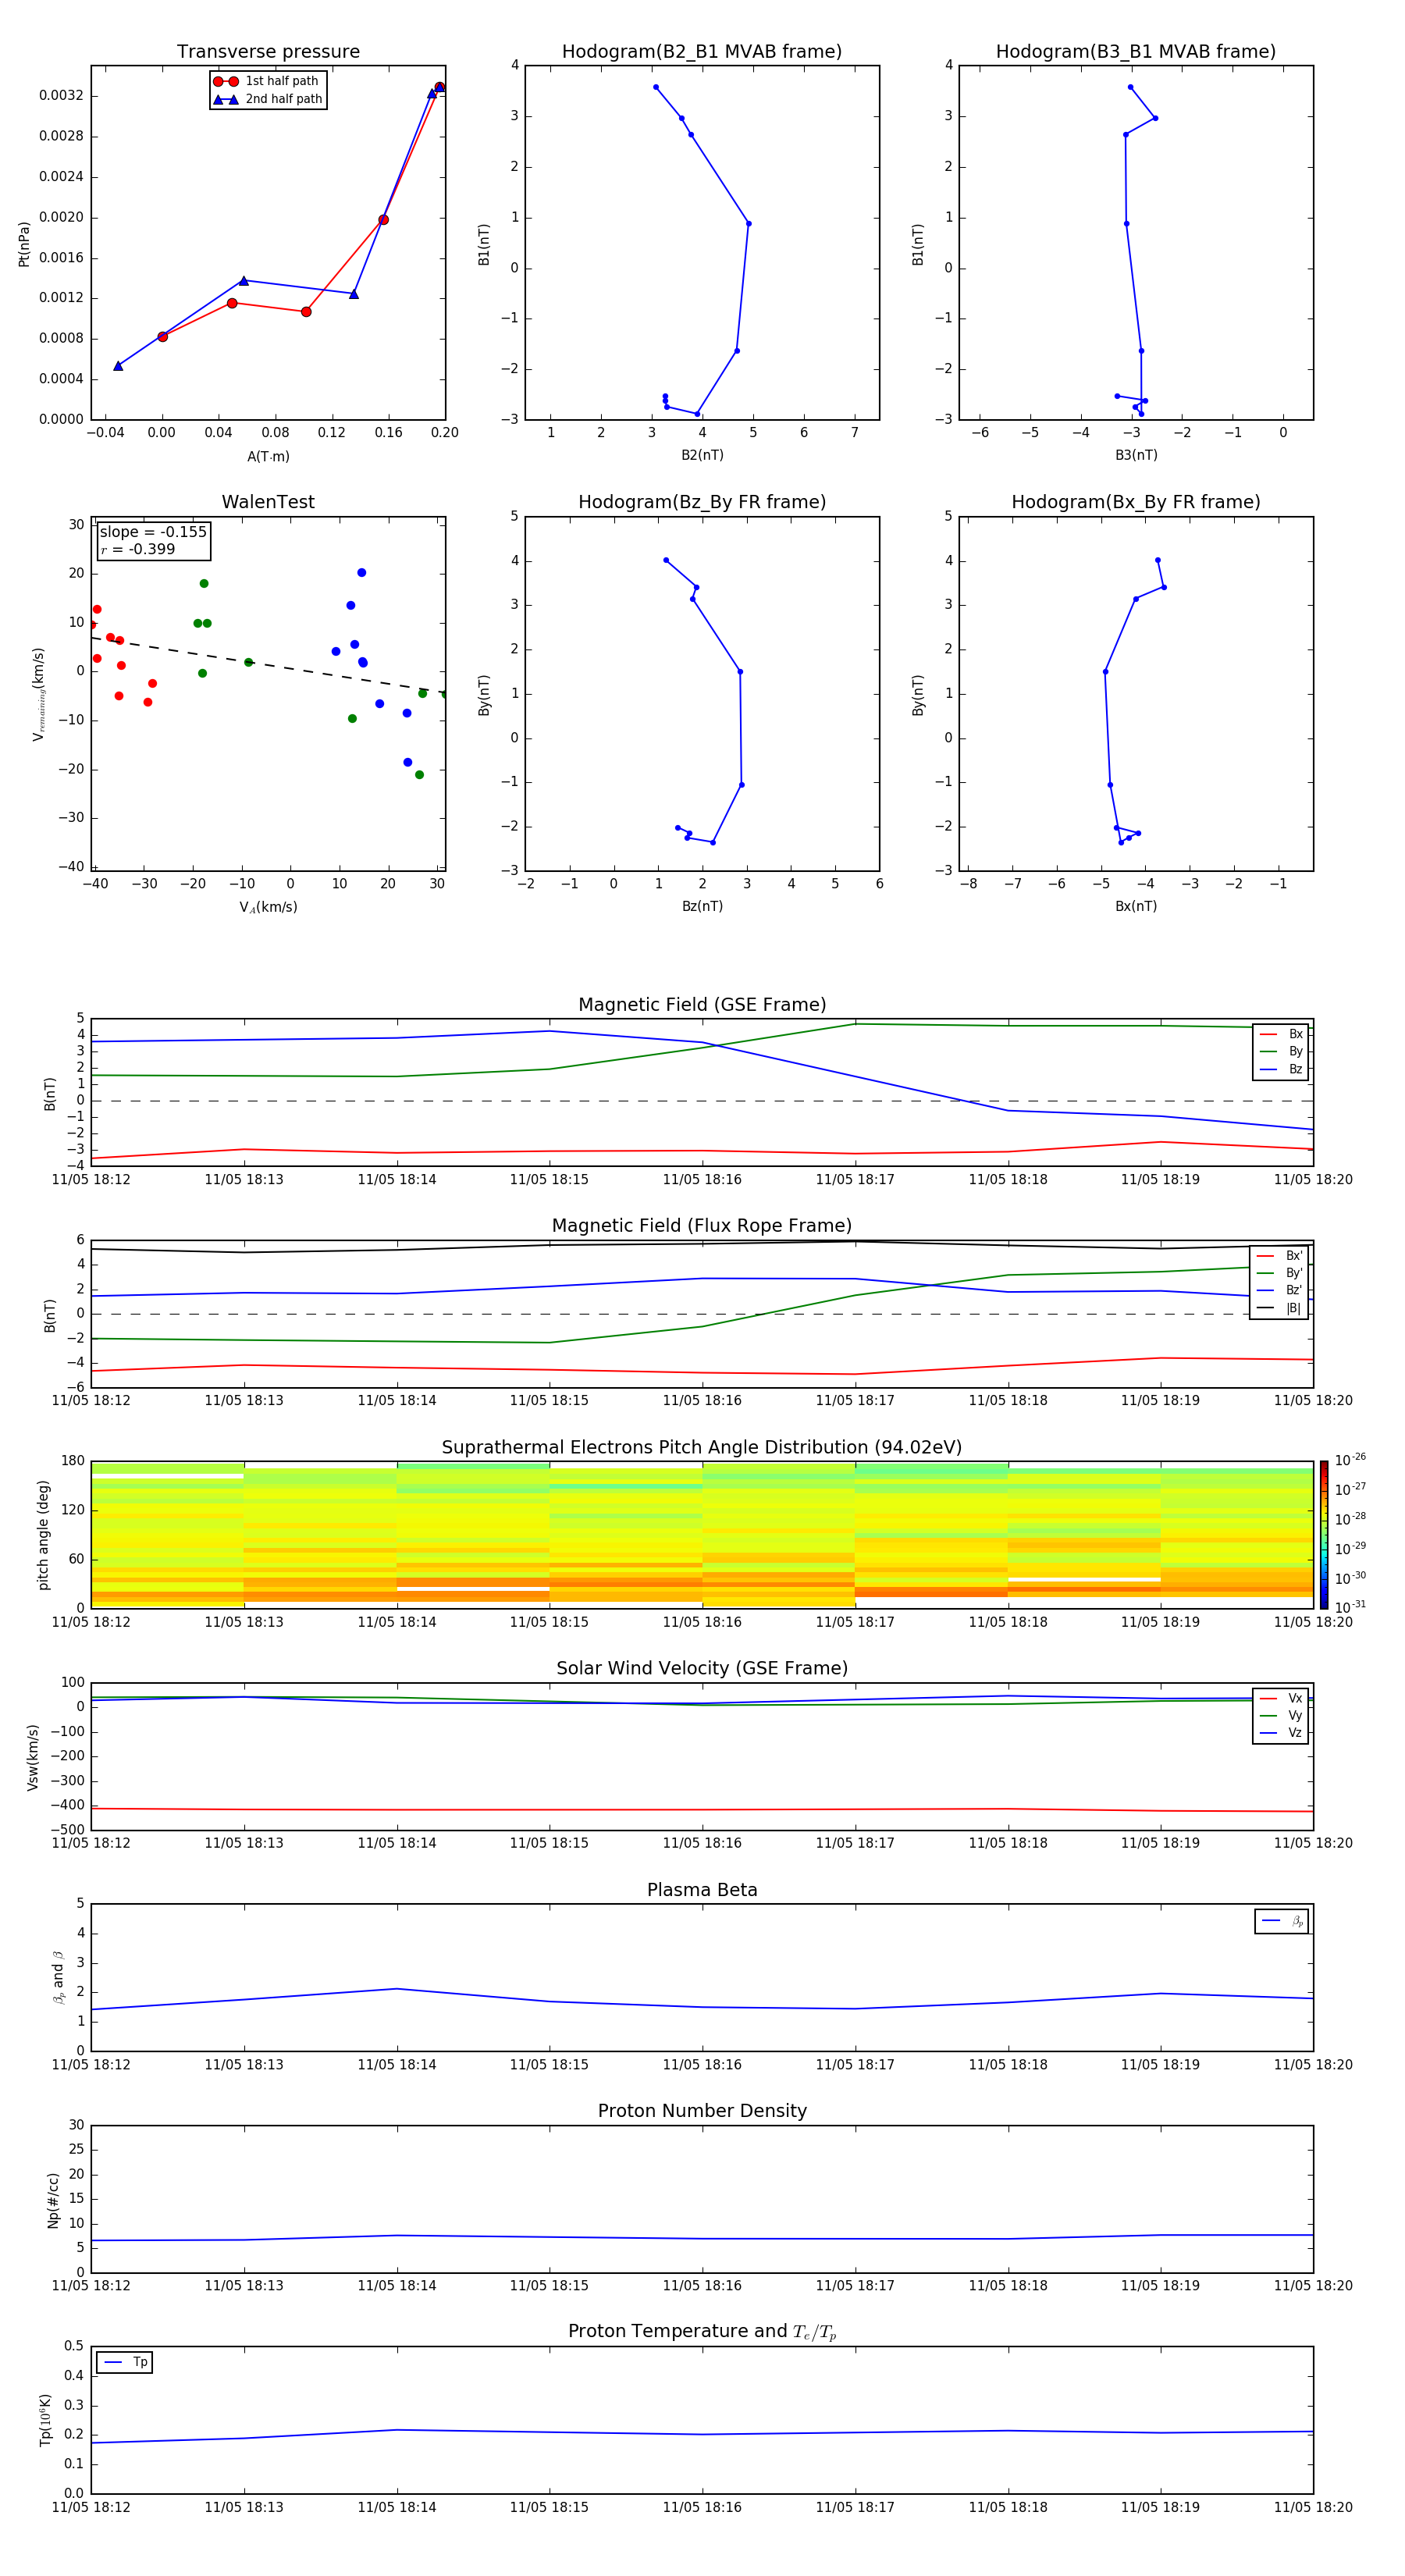Click the "Vsw(km/s)" y-axis label
Screen dimensions: 1405x2576
click(32, 1757)
